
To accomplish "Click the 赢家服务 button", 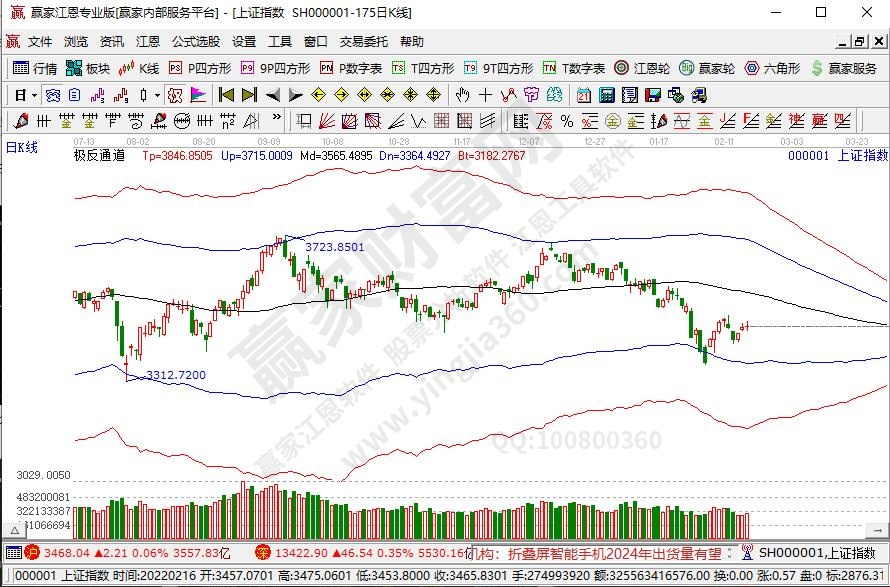I will (846, 68).
